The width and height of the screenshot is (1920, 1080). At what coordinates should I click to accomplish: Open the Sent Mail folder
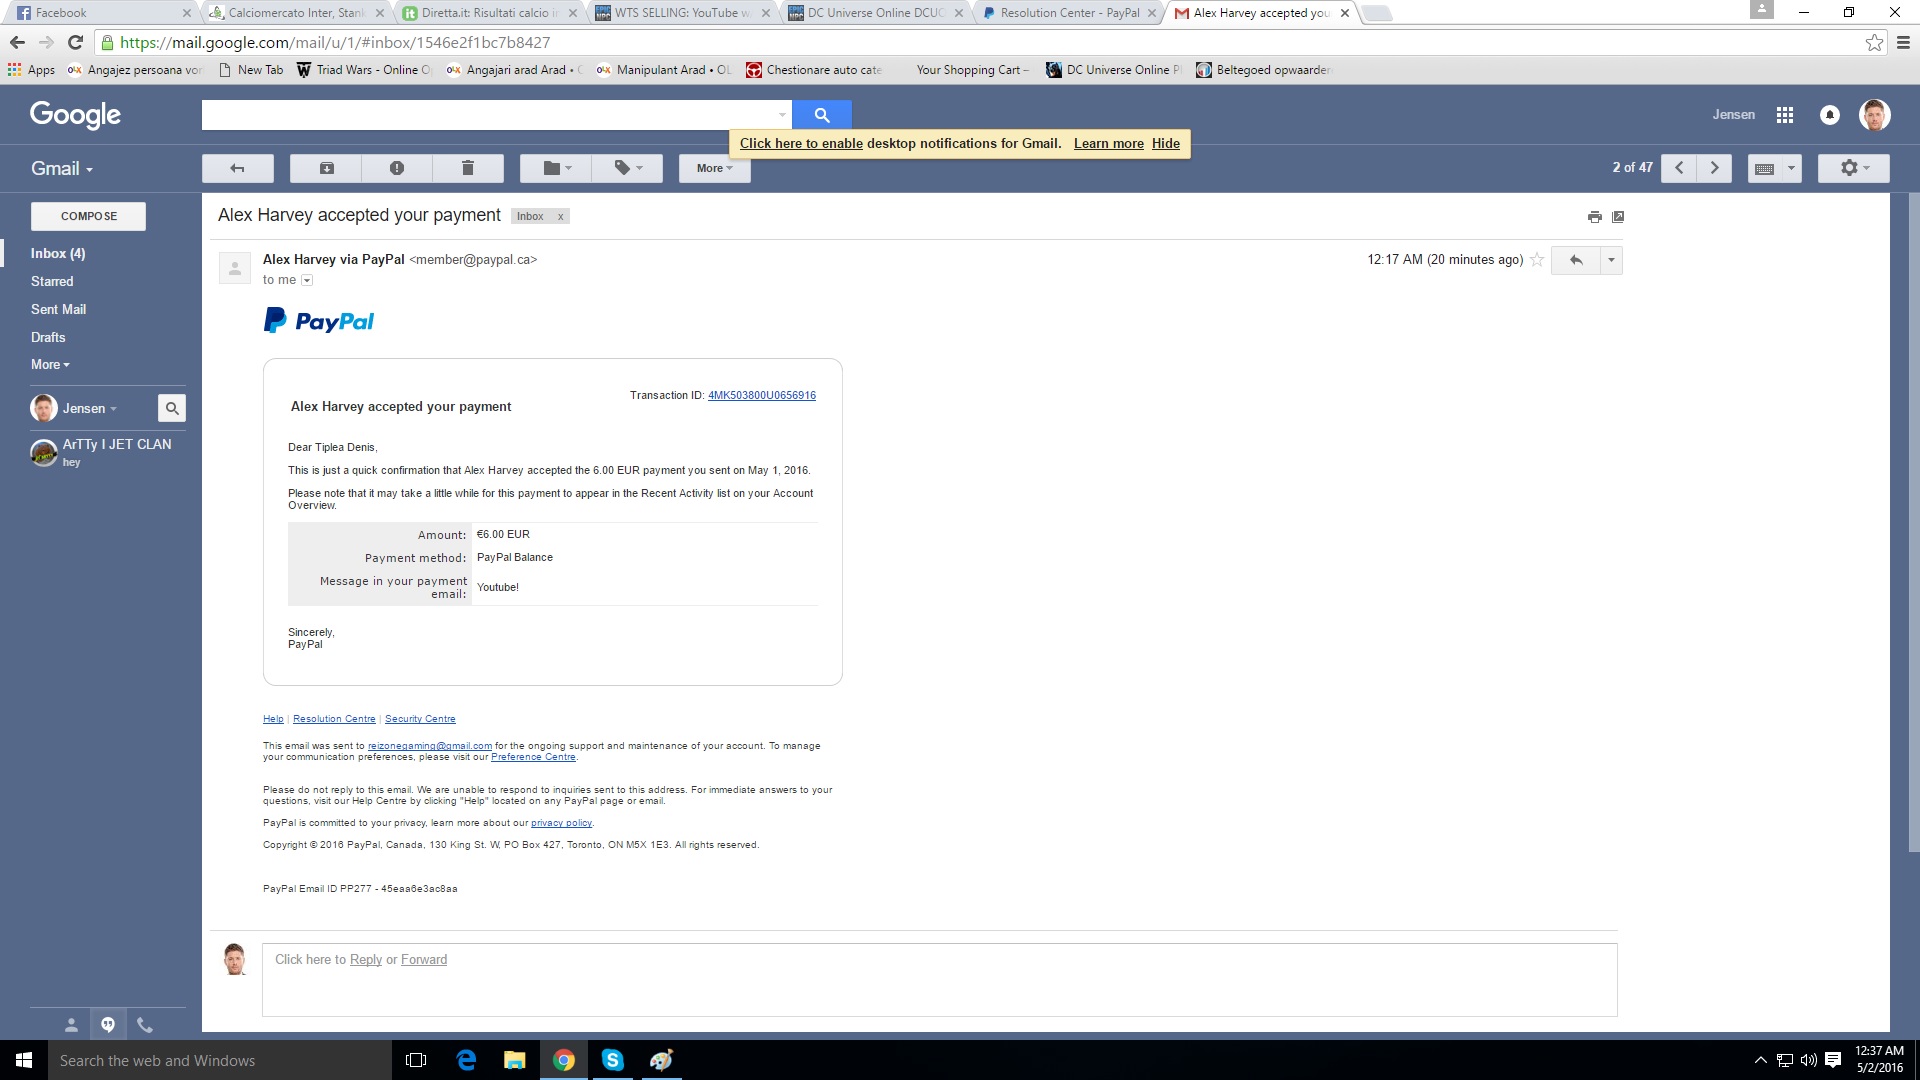[x=58, y=310]
